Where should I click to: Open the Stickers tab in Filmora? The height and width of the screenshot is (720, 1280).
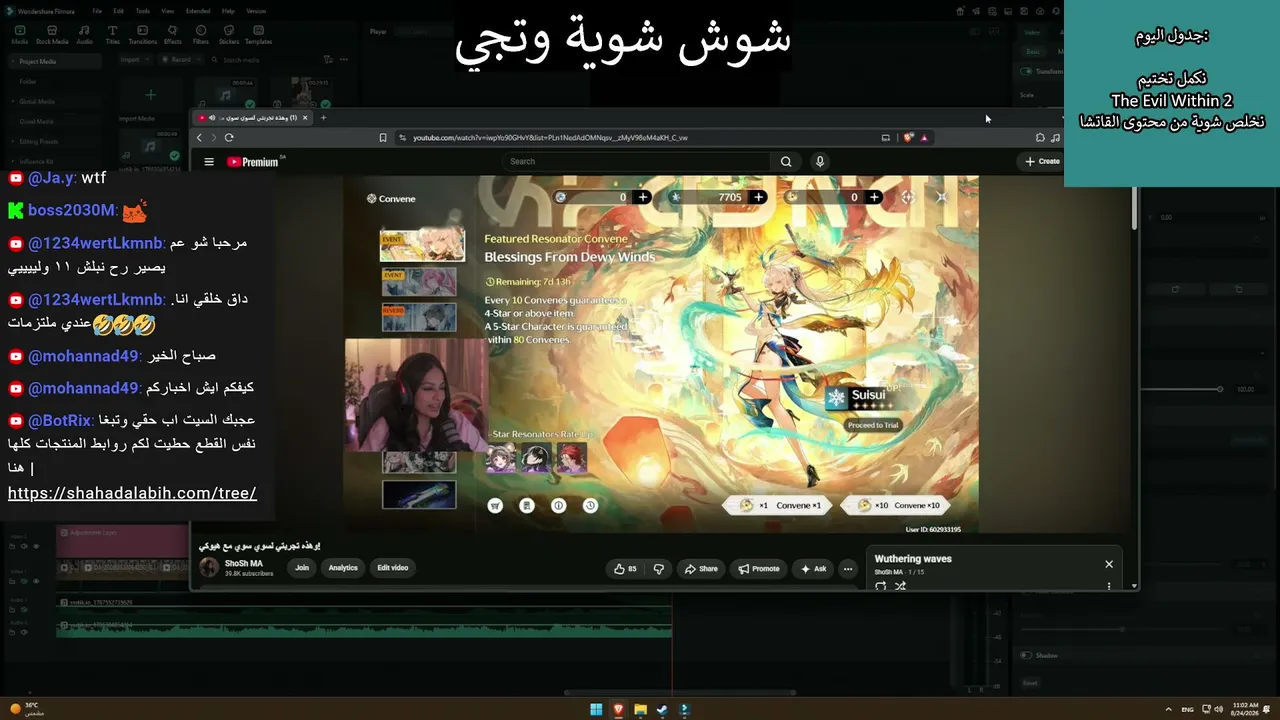(x=228, y=35)
